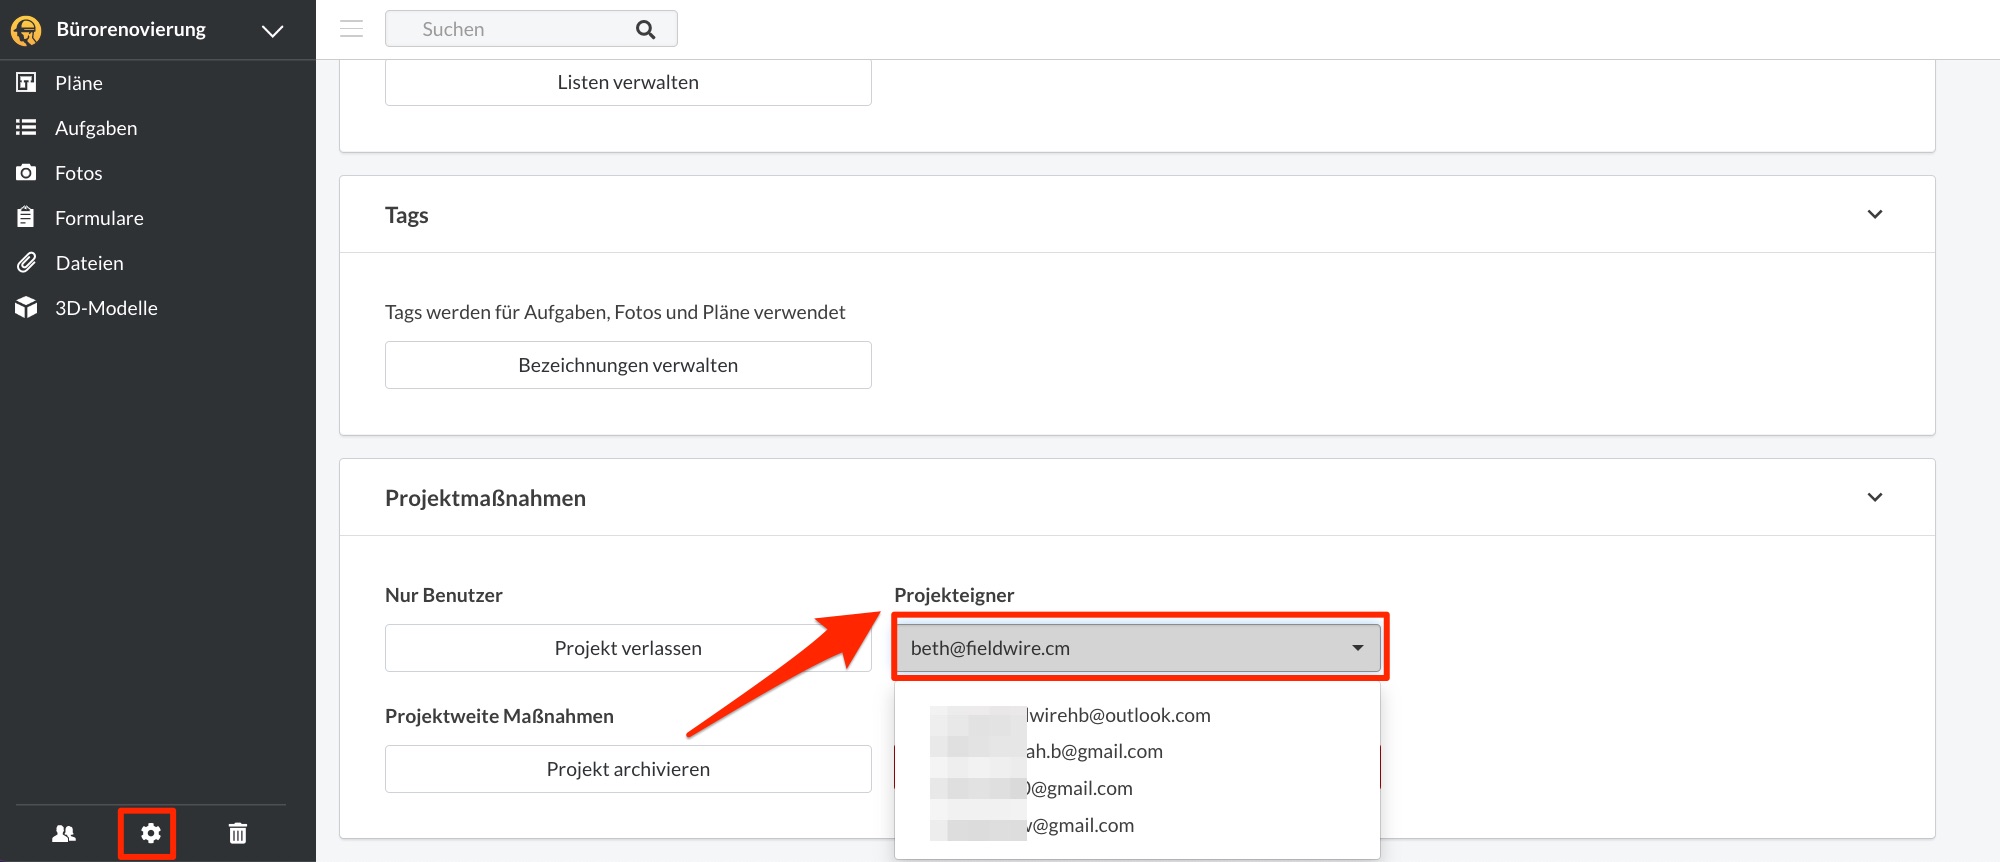Open Pläne in the sidebar
This screenshot has width=2000, height=862.
click(x=78, y=83)
